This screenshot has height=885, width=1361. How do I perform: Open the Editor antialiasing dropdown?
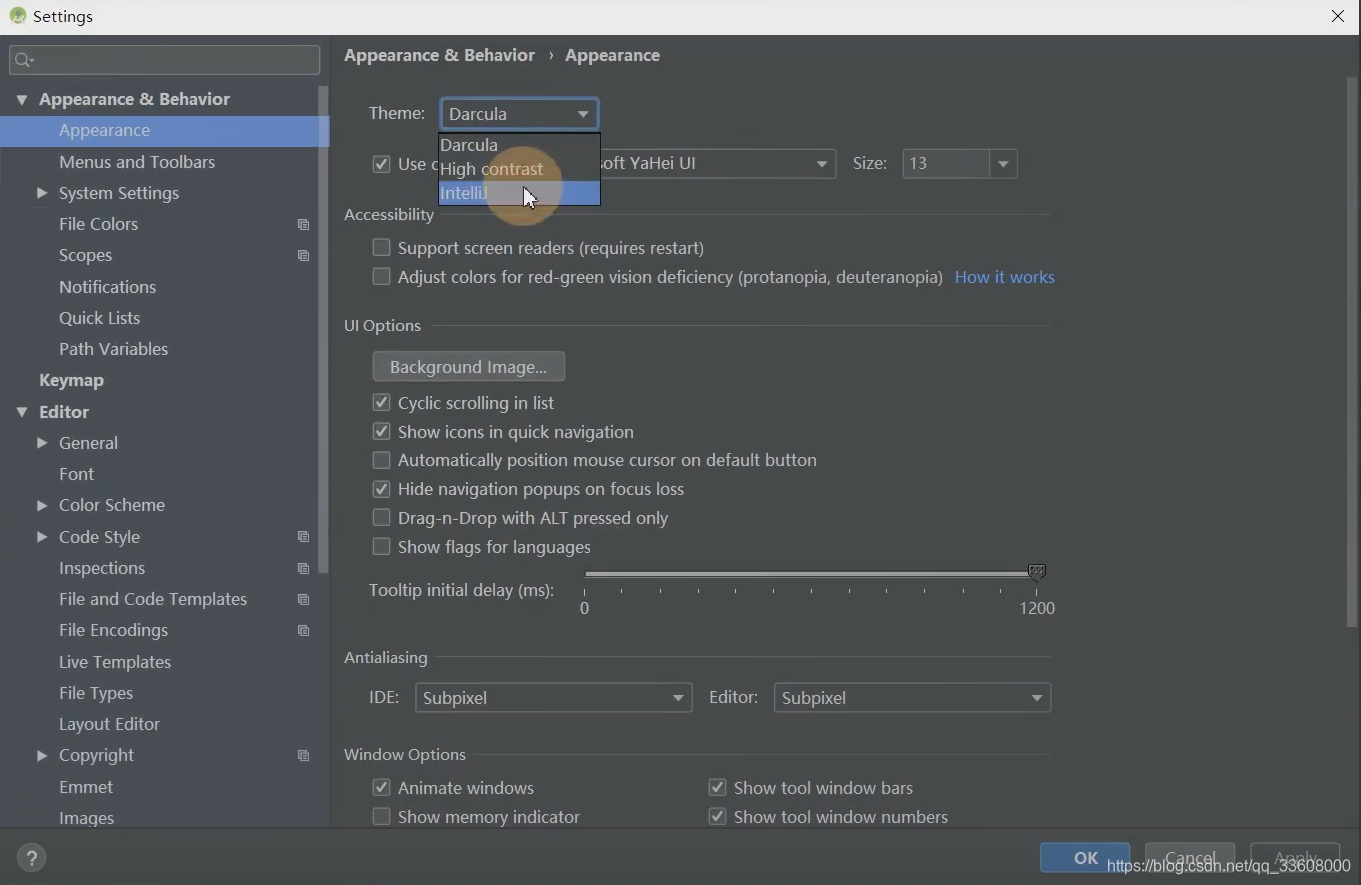(912, 698)
